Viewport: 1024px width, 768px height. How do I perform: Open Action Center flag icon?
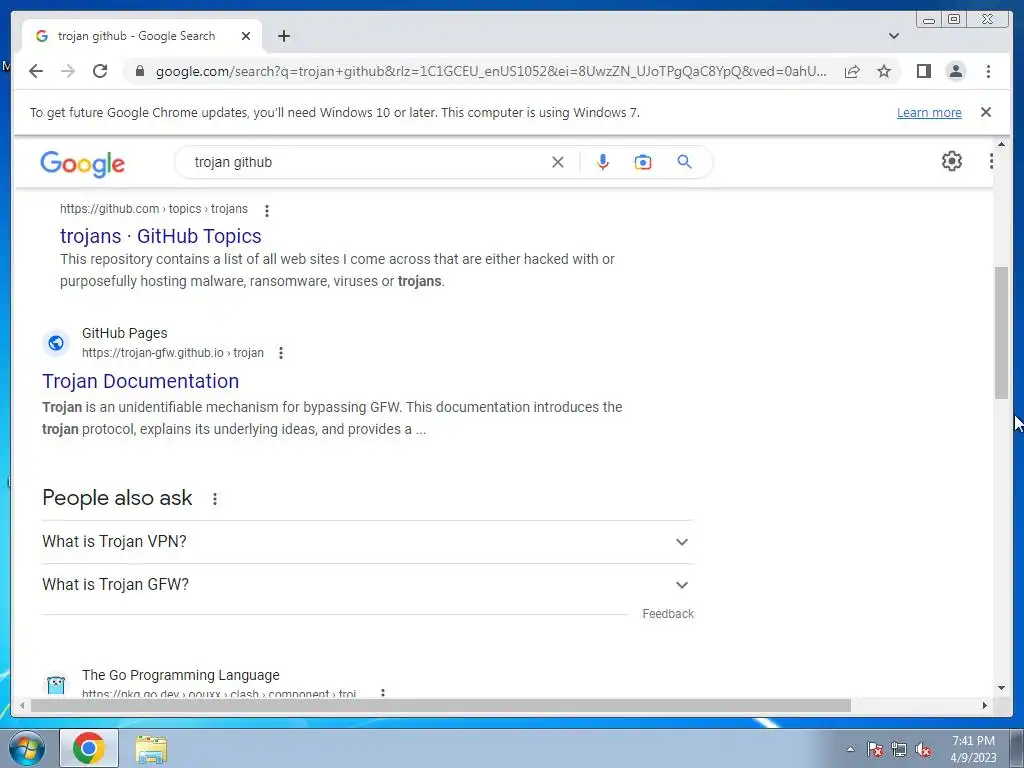[875, 749]
